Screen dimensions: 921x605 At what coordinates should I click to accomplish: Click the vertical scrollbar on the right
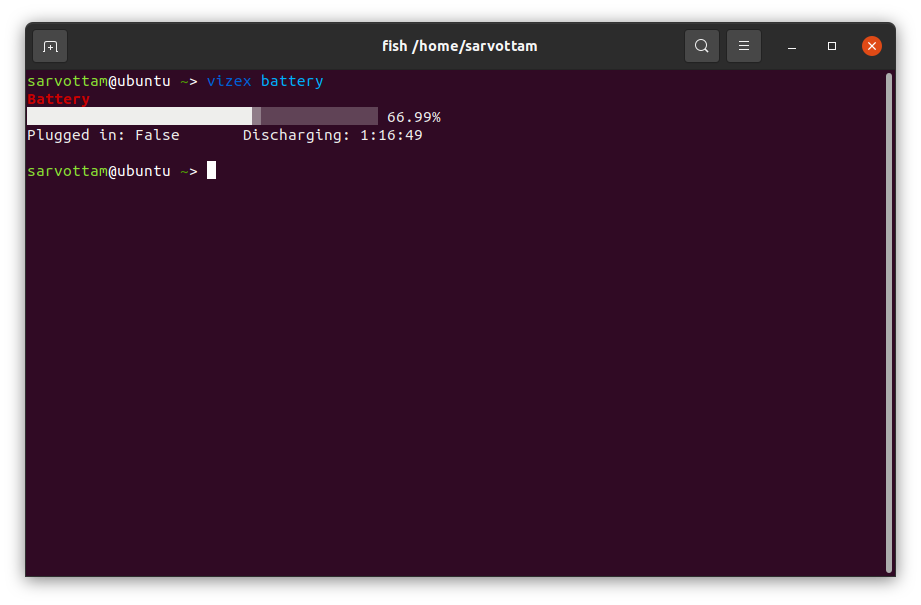(889, 322)
